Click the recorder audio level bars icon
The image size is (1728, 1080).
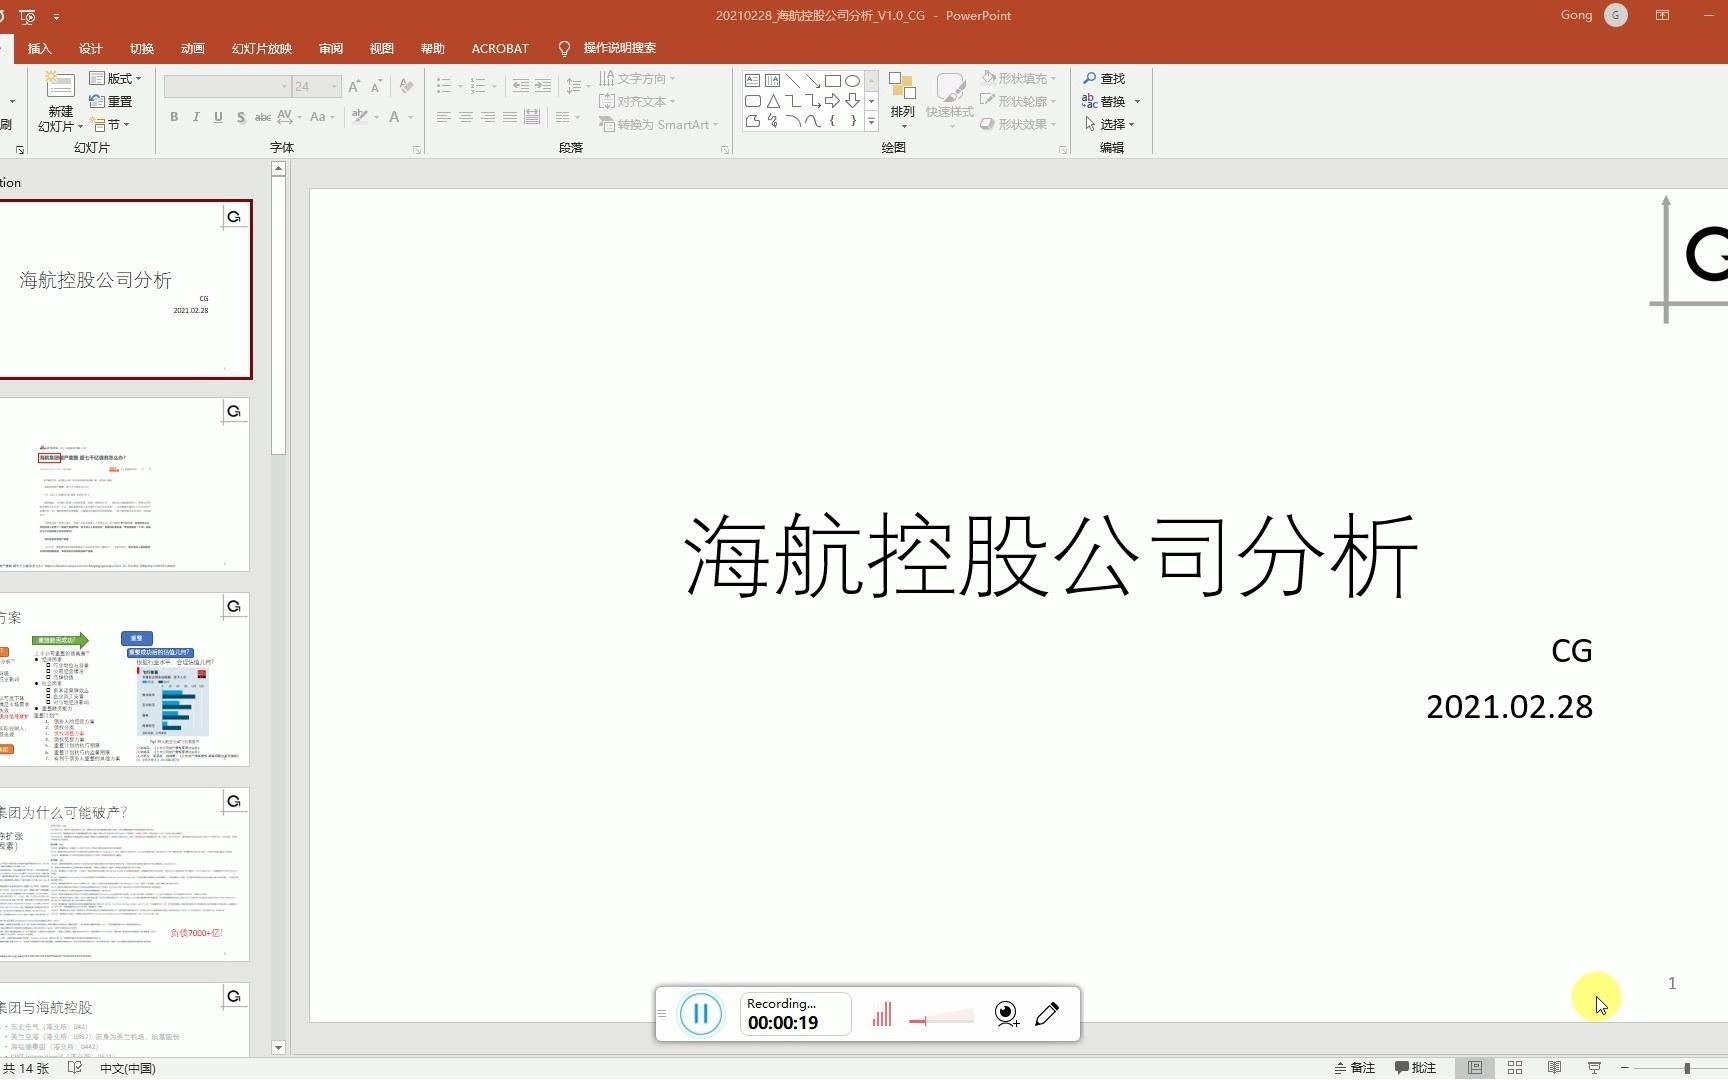coord(882,1014)
